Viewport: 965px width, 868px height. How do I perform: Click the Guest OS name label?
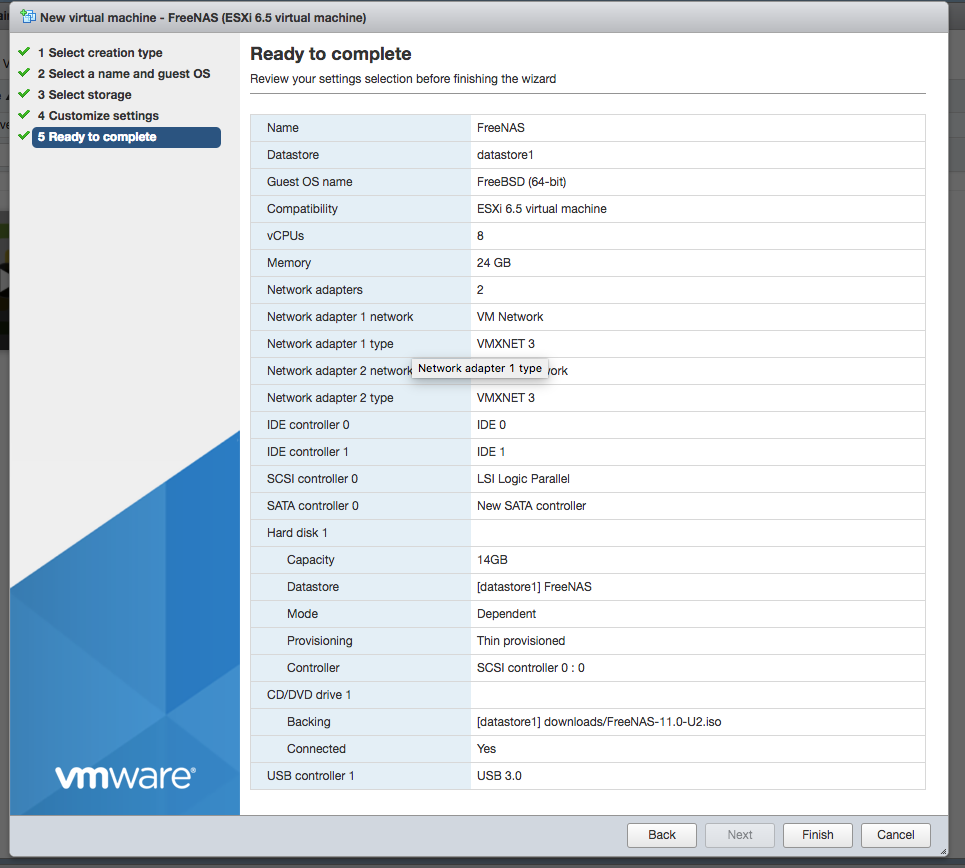pos(310,182)
